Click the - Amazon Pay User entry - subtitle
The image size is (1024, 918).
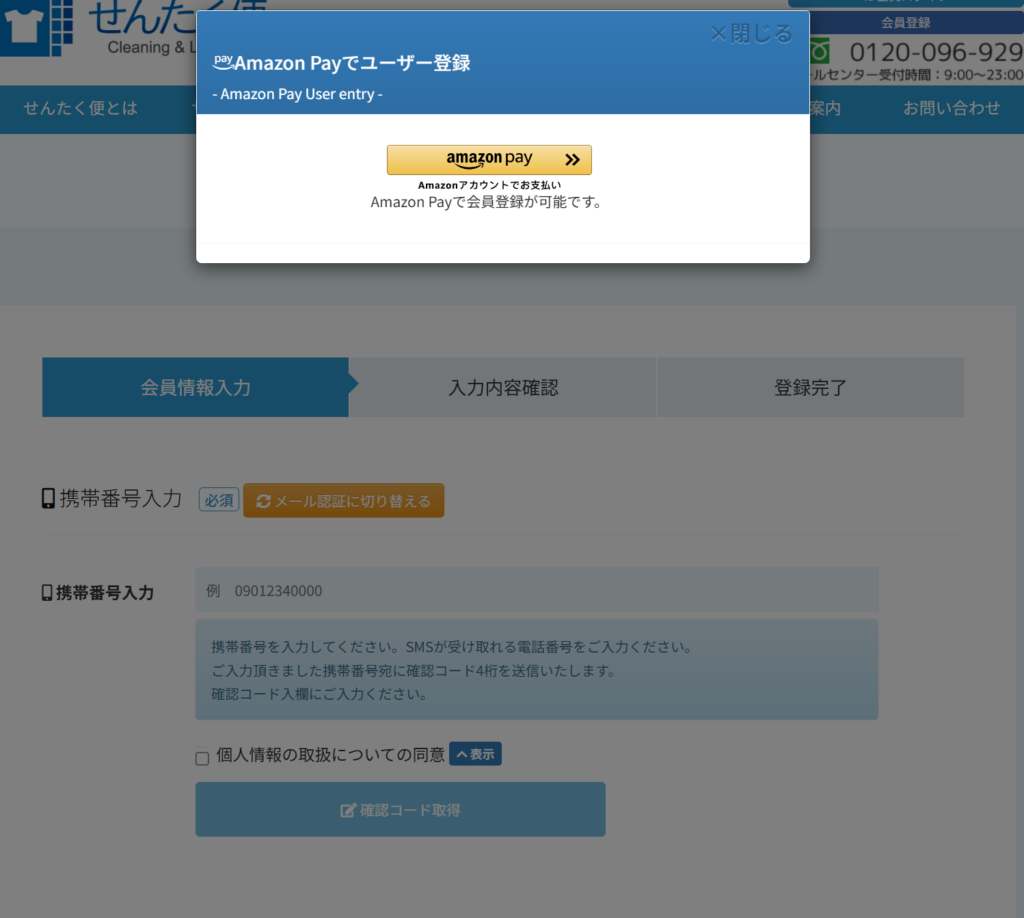(298, 94)
